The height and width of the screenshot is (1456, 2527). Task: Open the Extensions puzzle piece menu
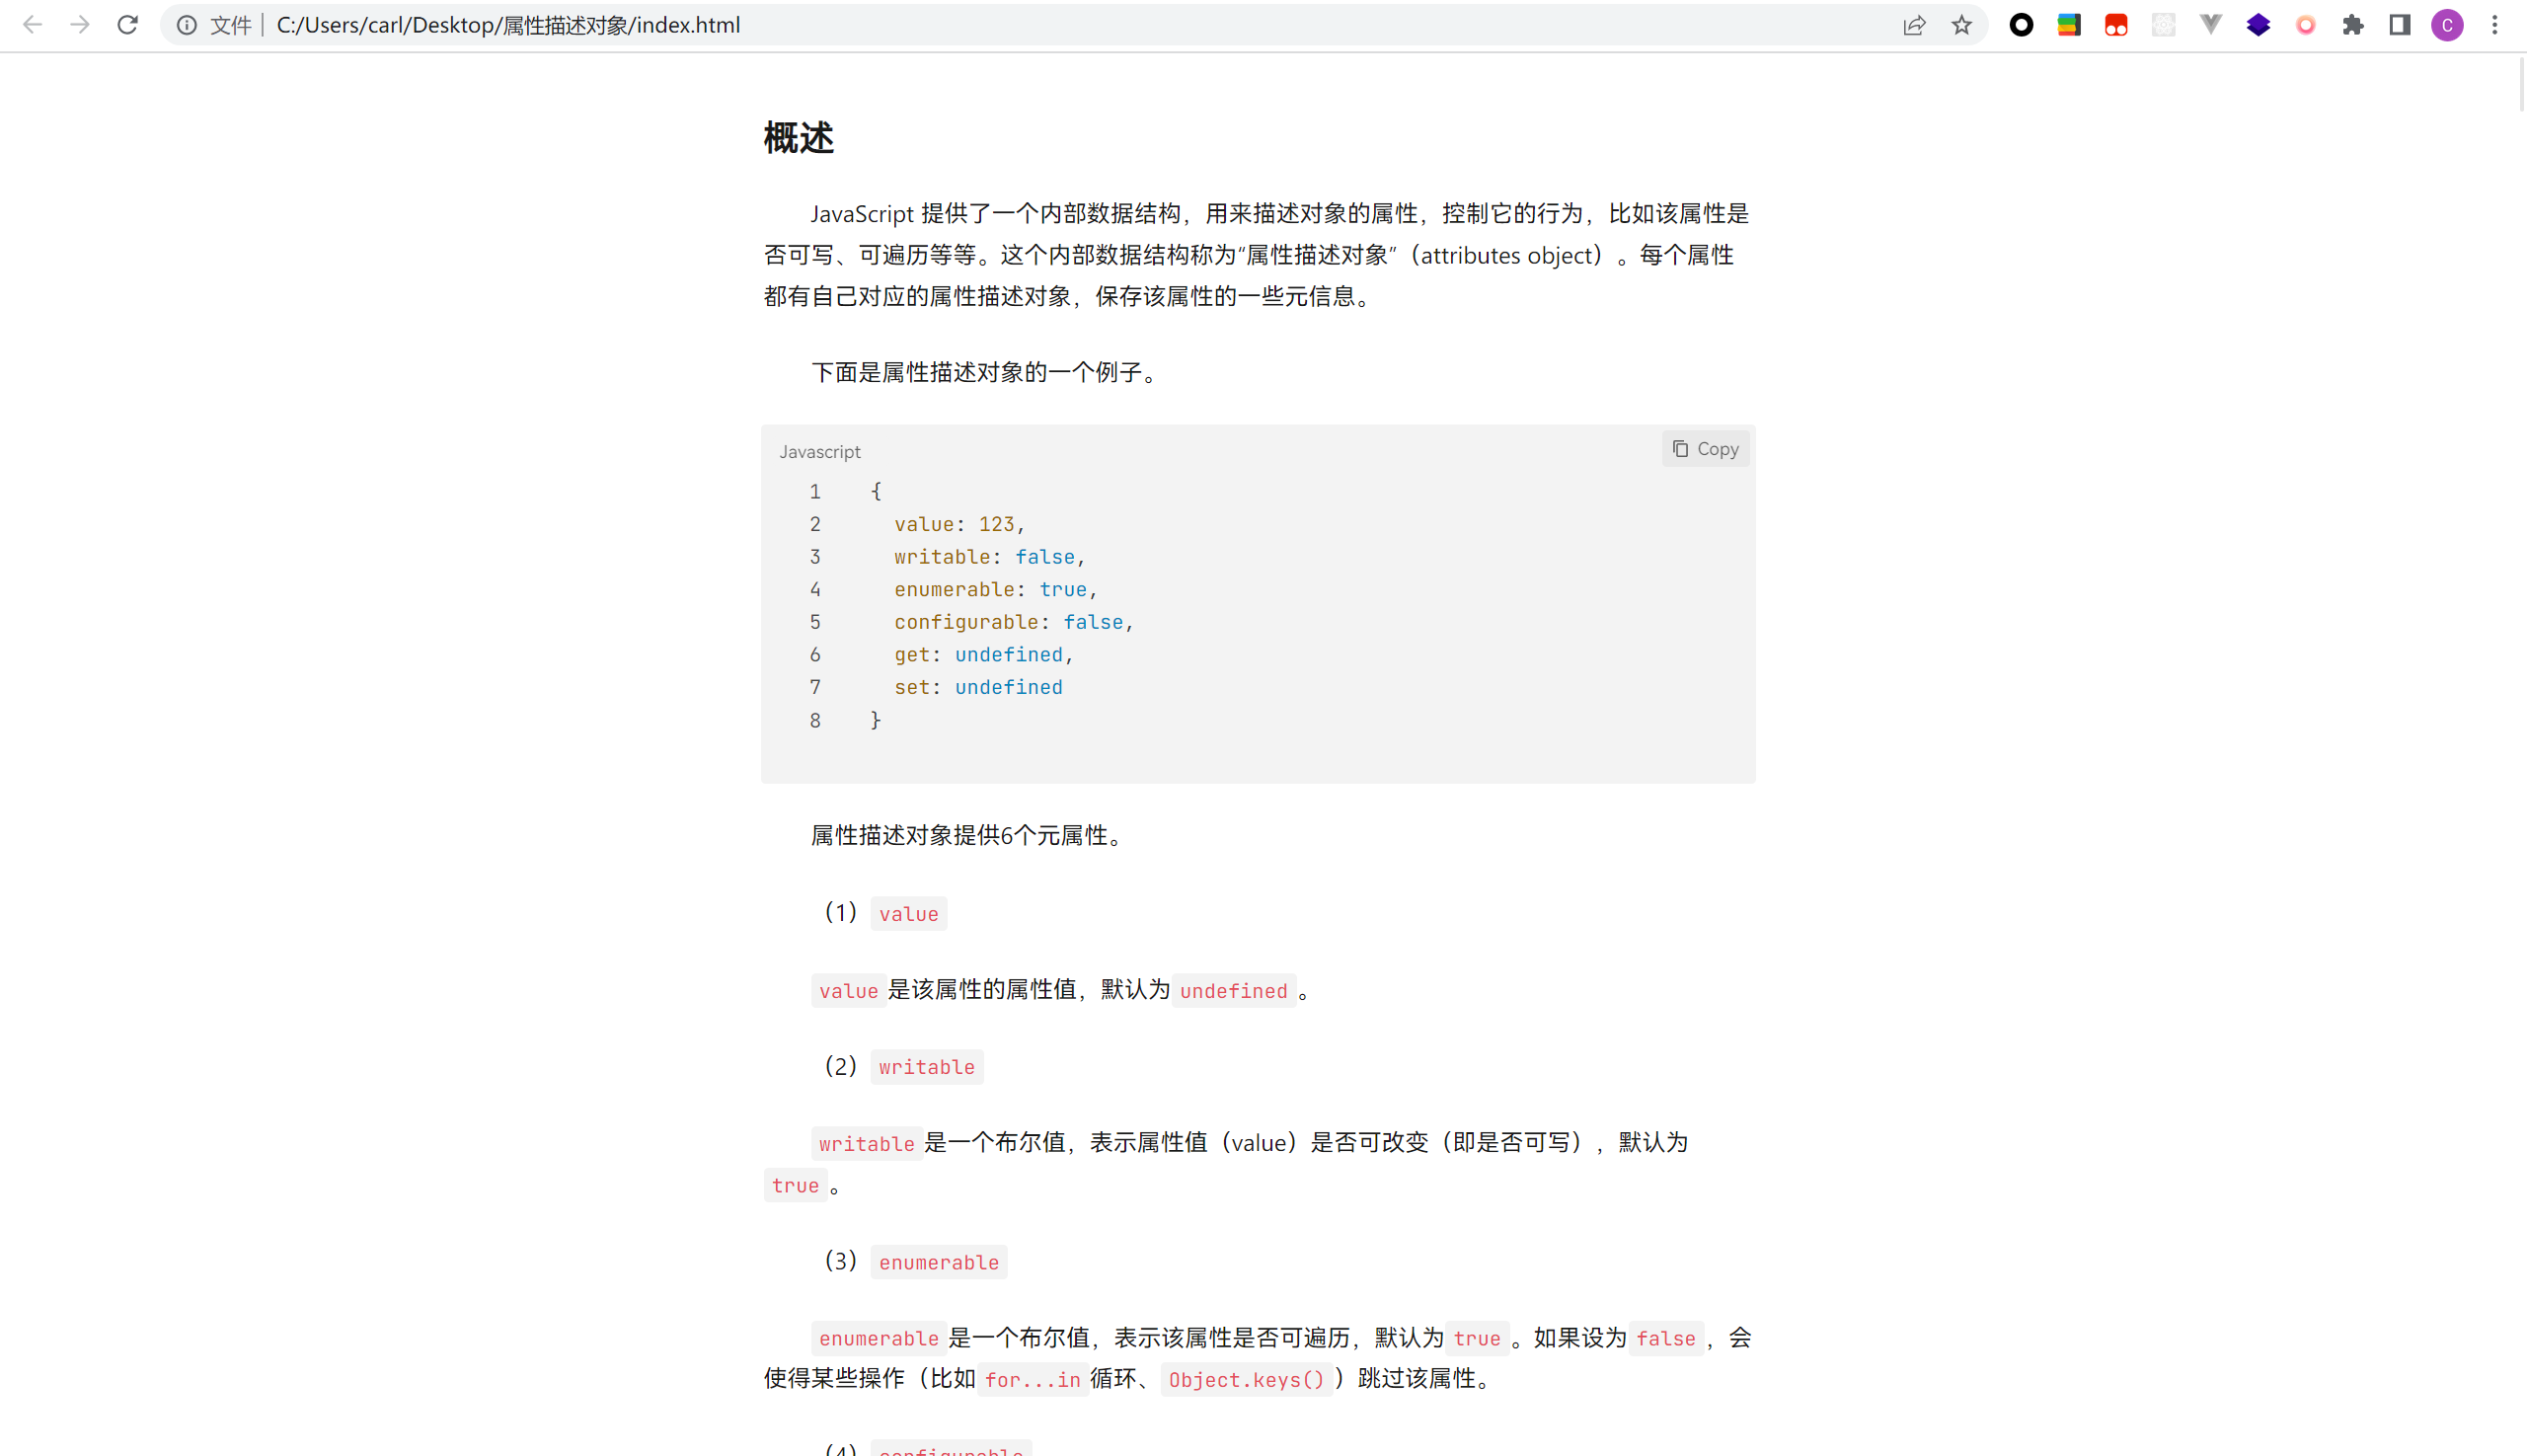(x=2353, y=25)
